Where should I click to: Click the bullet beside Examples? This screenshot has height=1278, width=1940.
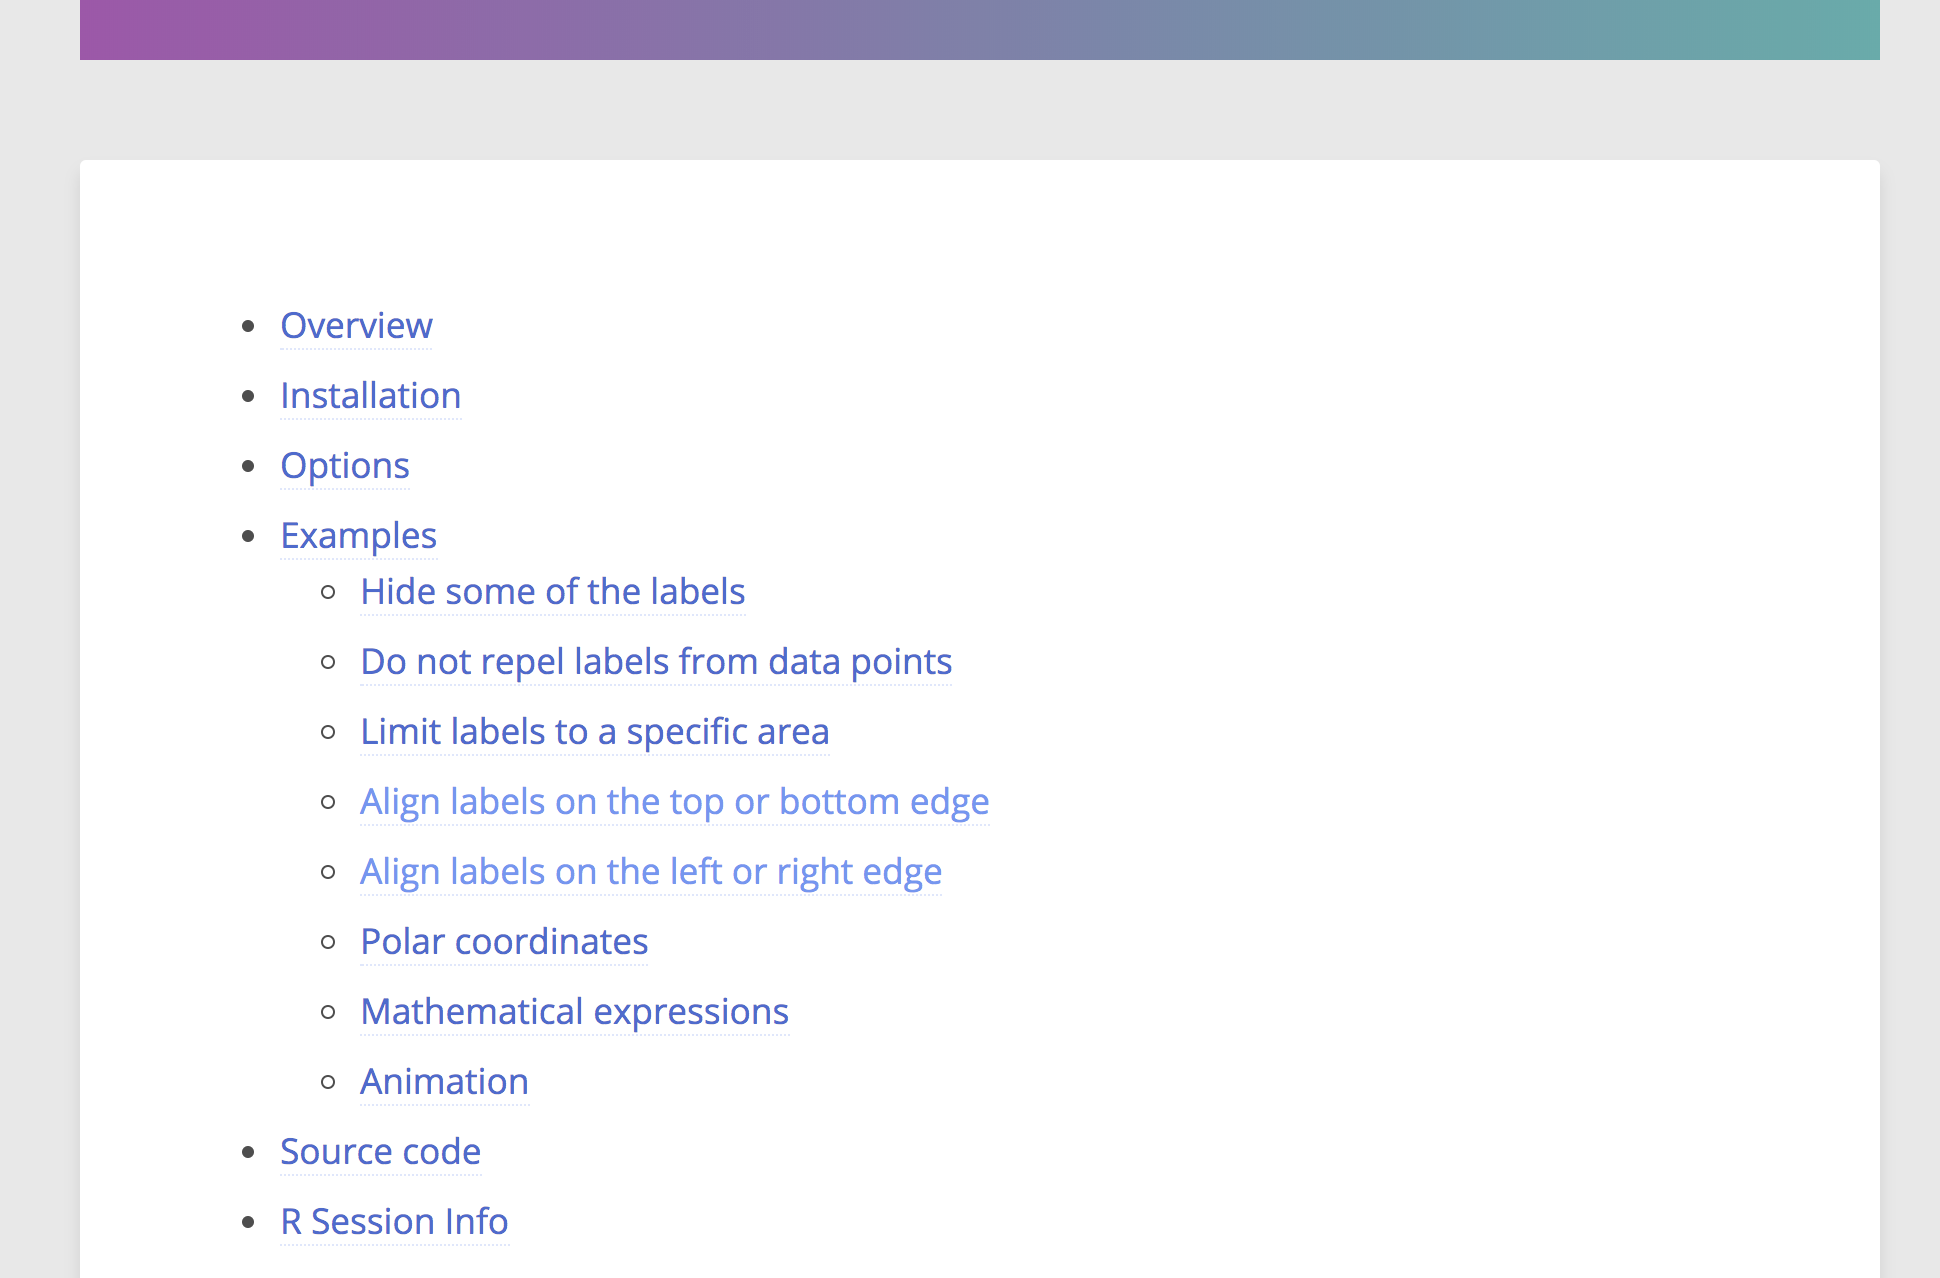pyautogui.click(x=248, y=537)
